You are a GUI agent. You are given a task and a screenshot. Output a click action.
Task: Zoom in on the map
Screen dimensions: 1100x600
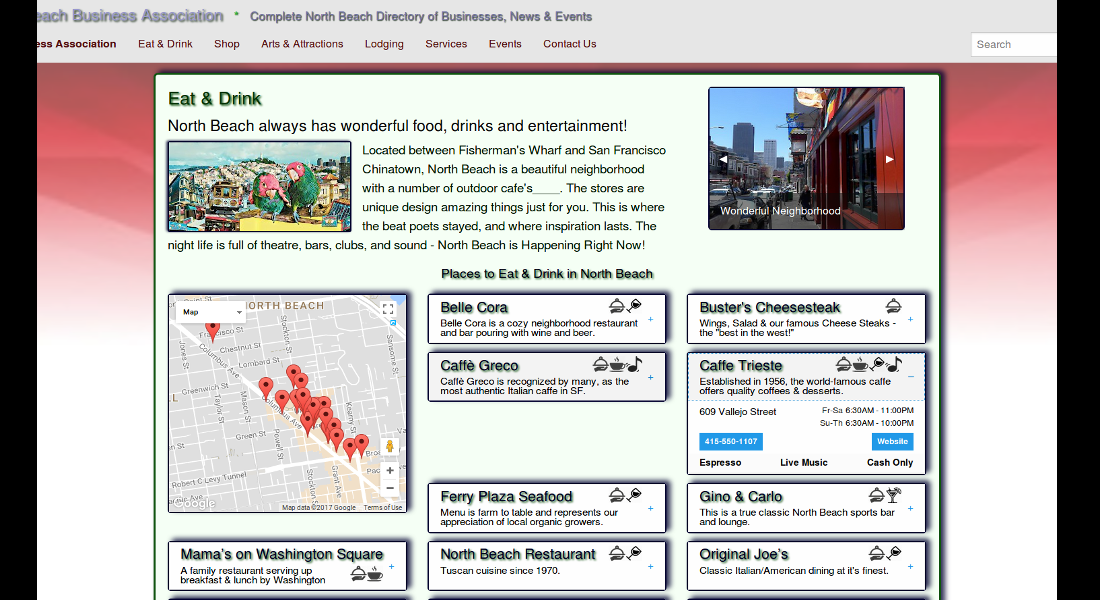pos(390,470)
